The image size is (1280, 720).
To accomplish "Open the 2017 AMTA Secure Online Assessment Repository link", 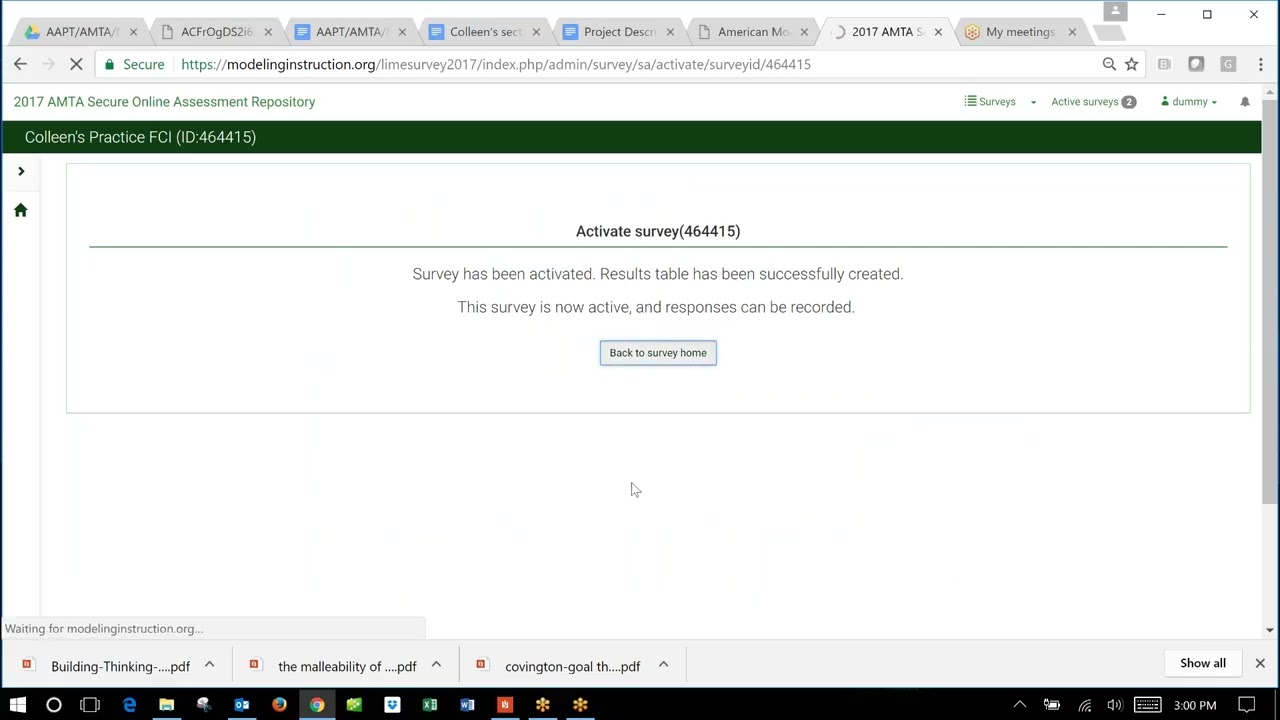I will pos(164,102).
